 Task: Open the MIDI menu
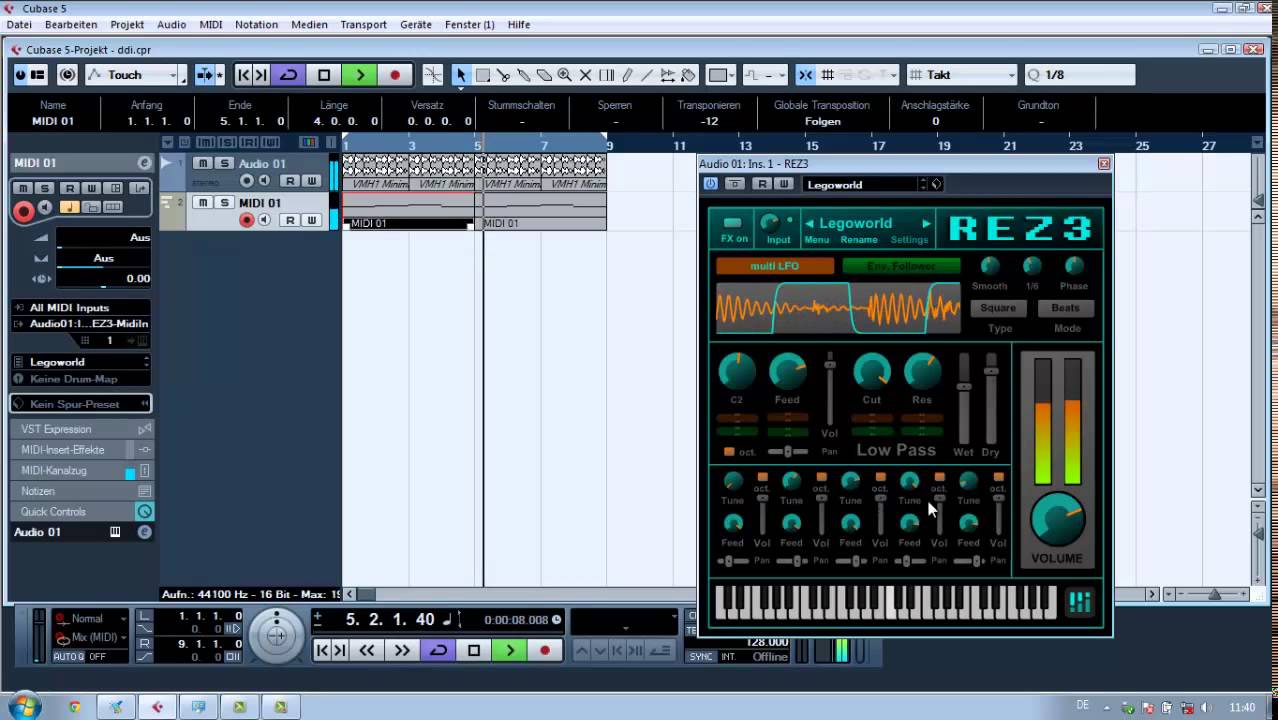tap(211, 24)
